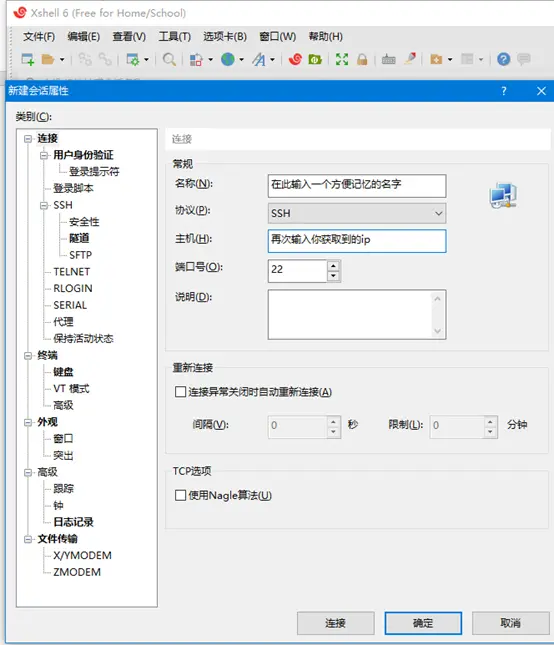This screenshot has width=554, height=645.
Task: Increase the port number with up arrow
Action: 333,265
